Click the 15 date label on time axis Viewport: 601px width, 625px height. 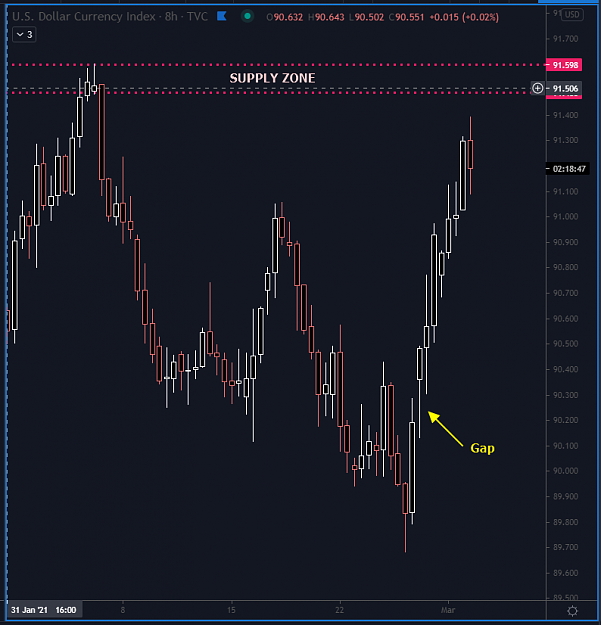231,610
